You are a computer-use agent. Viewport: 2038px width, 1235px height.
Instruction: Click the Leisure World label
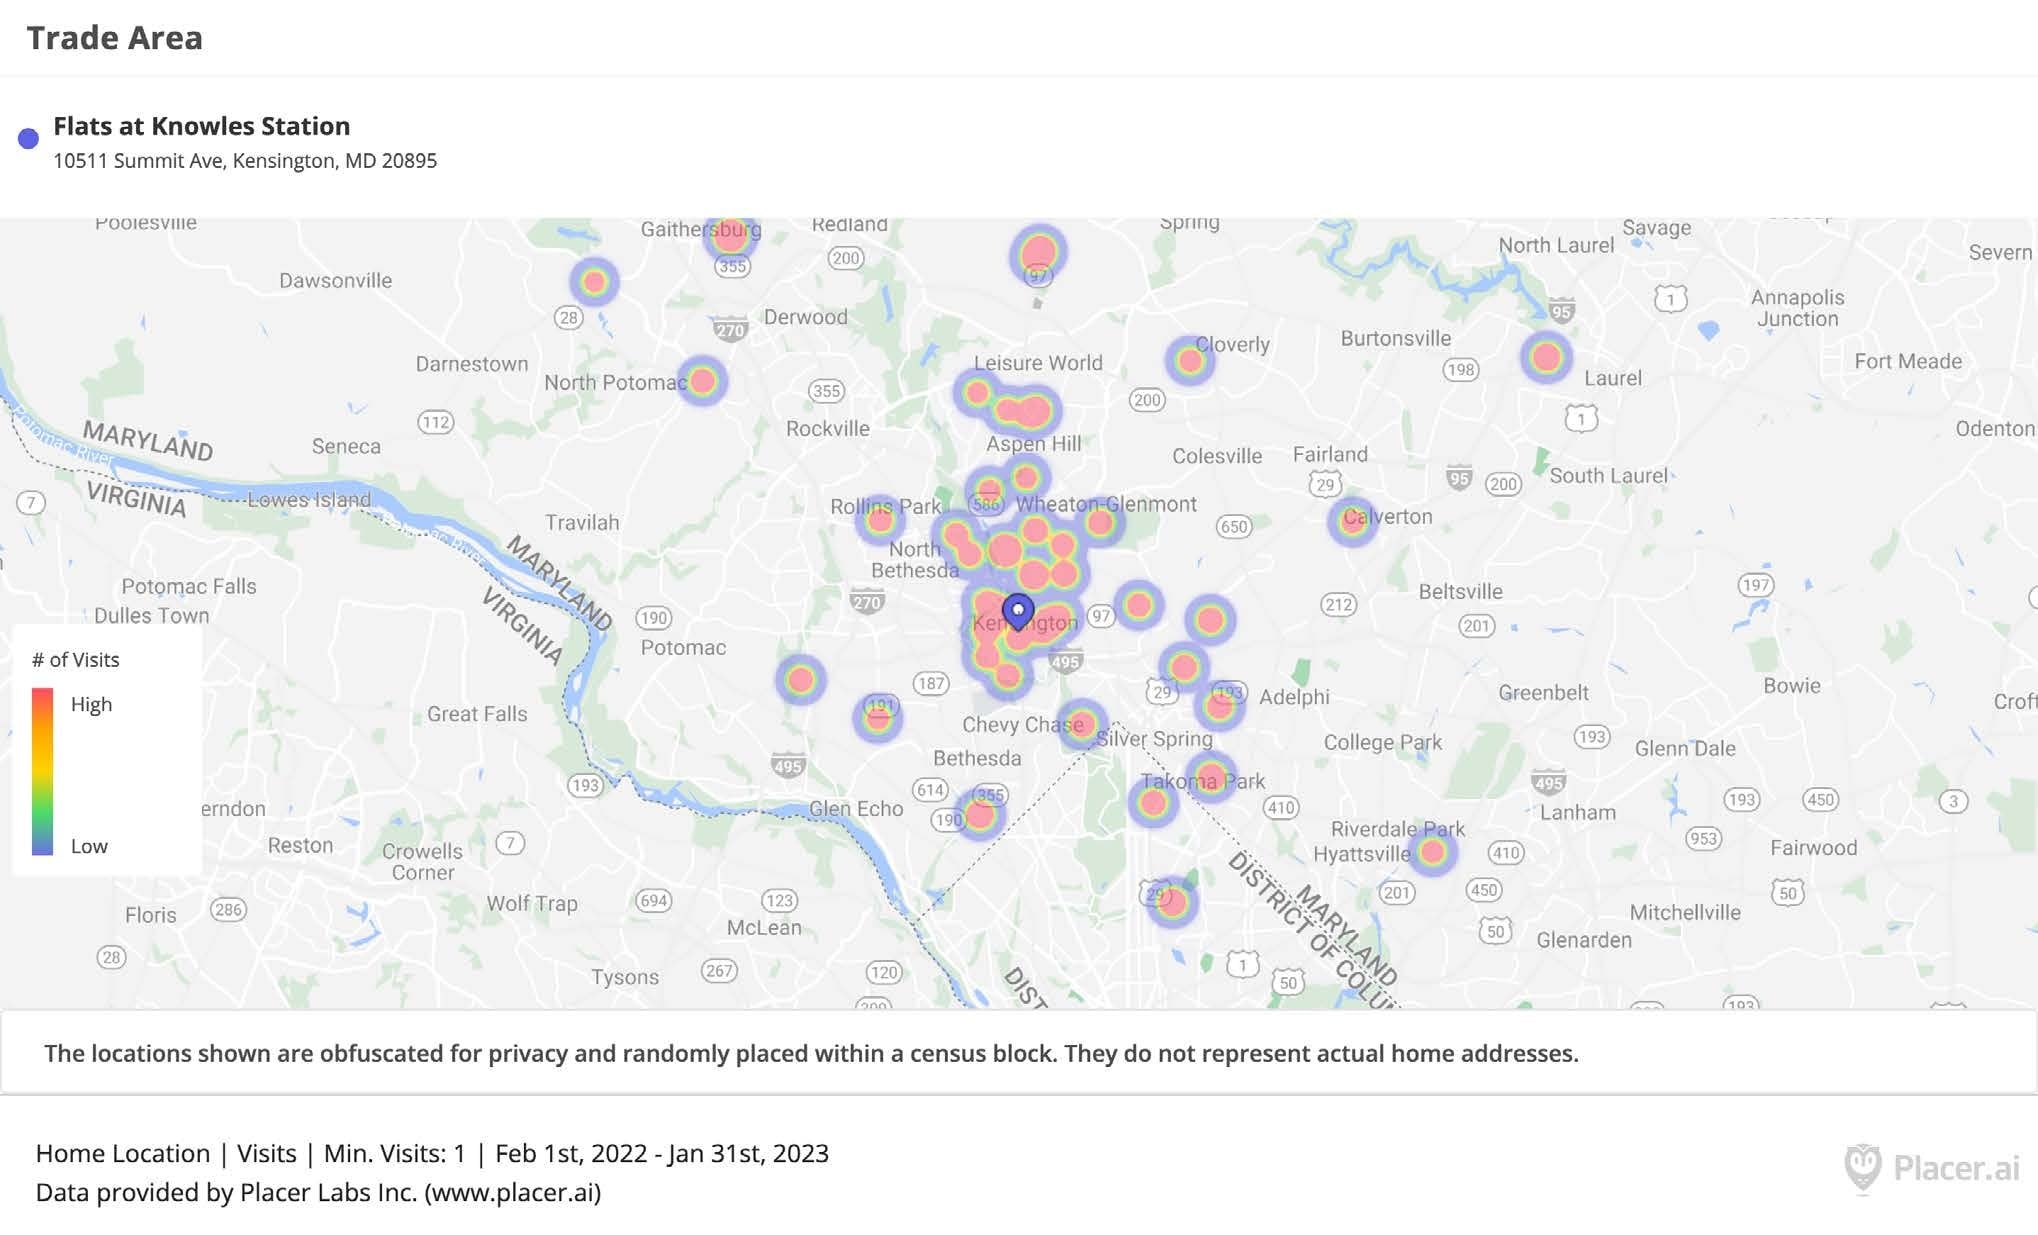pyautogui.click(x=1038, y=363)
